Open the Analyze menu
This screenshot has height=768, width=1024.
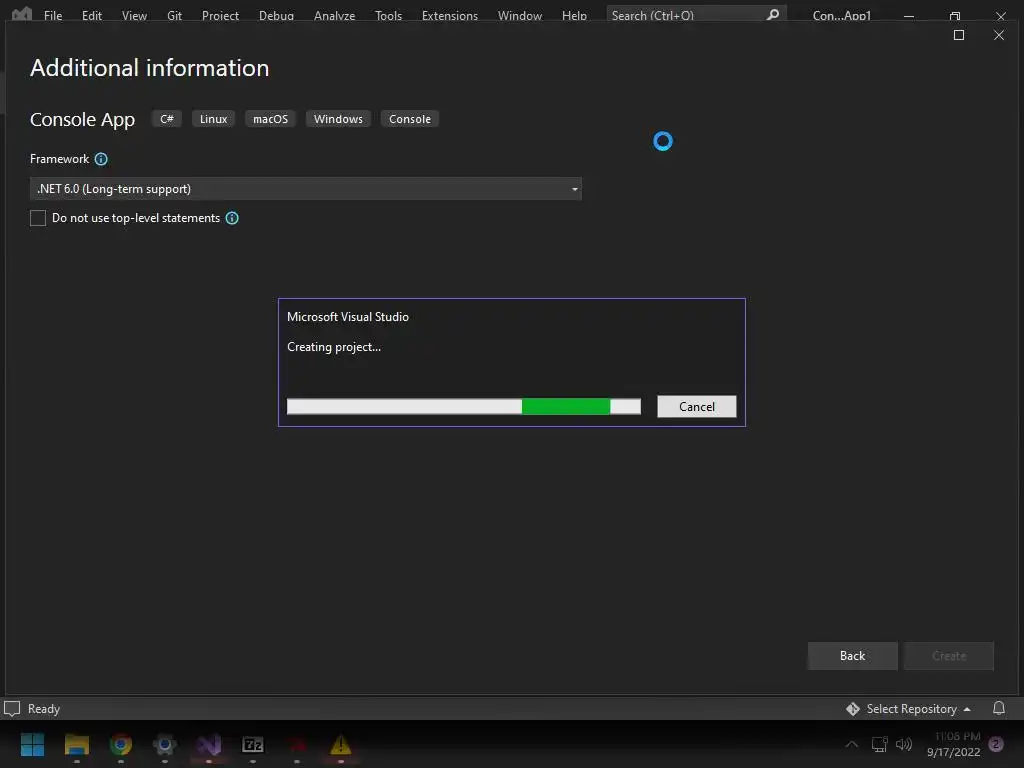(334, 15)
